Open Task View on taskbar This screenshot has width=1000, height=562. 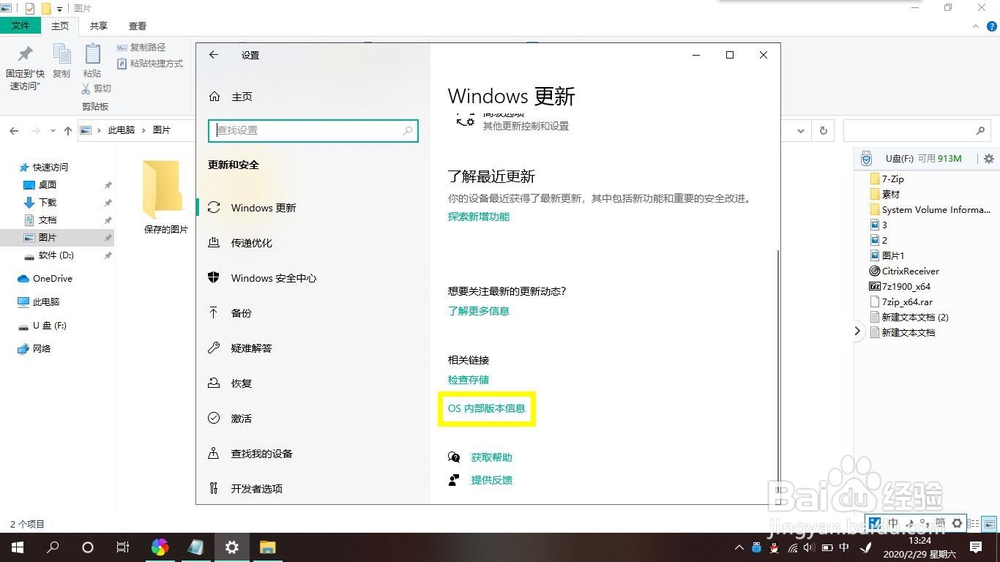coord(122,547)
